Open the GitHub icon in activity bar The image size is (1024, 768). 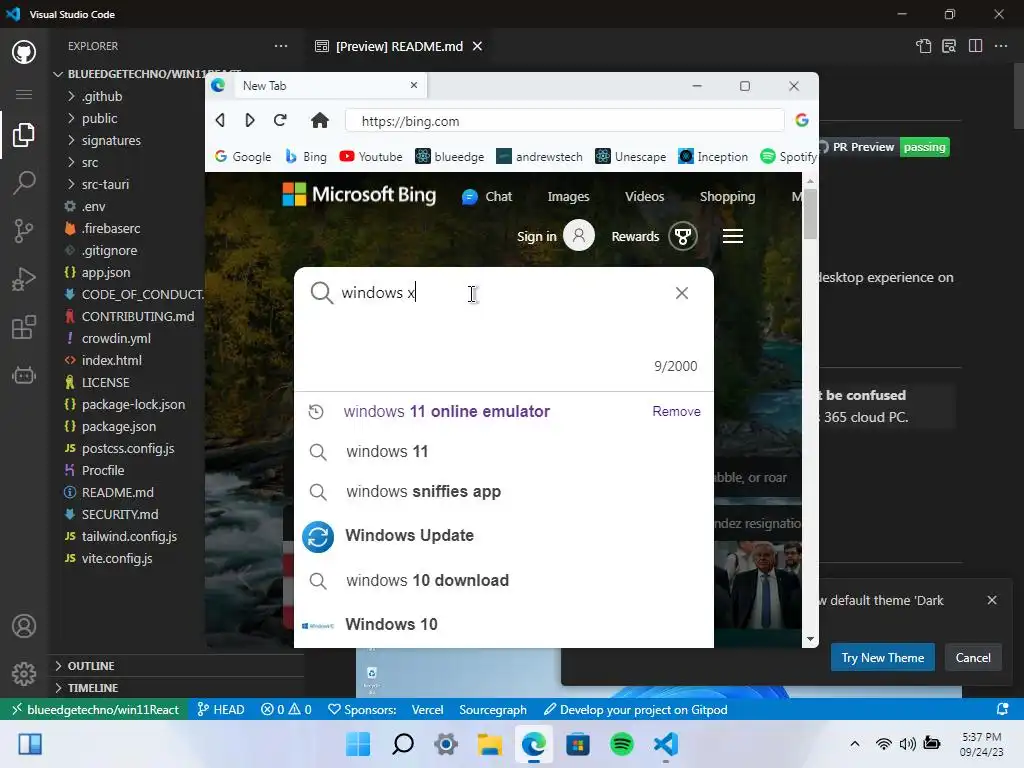click(x=24, y=52)
